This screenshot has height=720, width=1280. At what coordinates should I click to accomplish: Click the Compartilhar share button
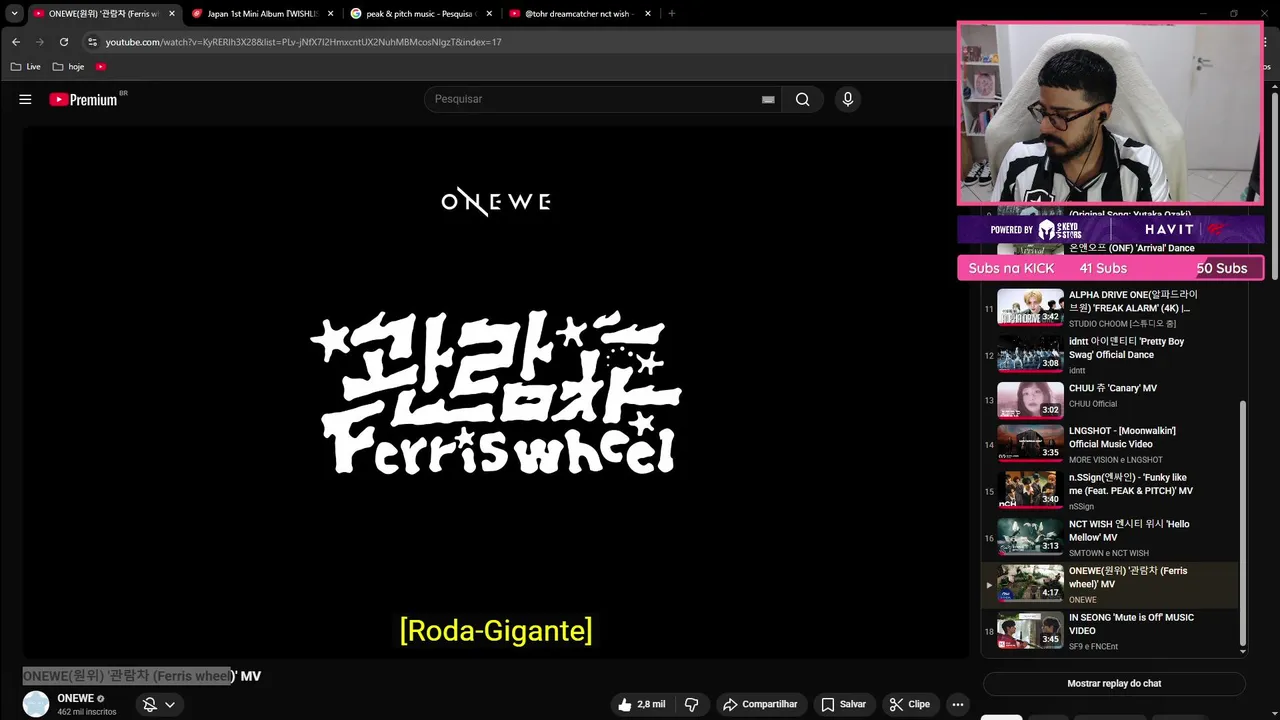coord(760,704)
